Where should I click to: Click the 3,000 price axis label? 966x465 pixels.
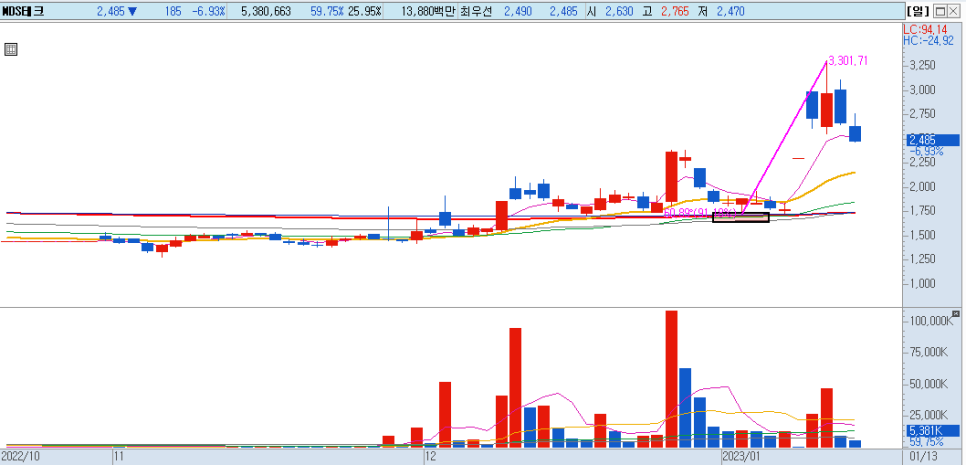922,90
